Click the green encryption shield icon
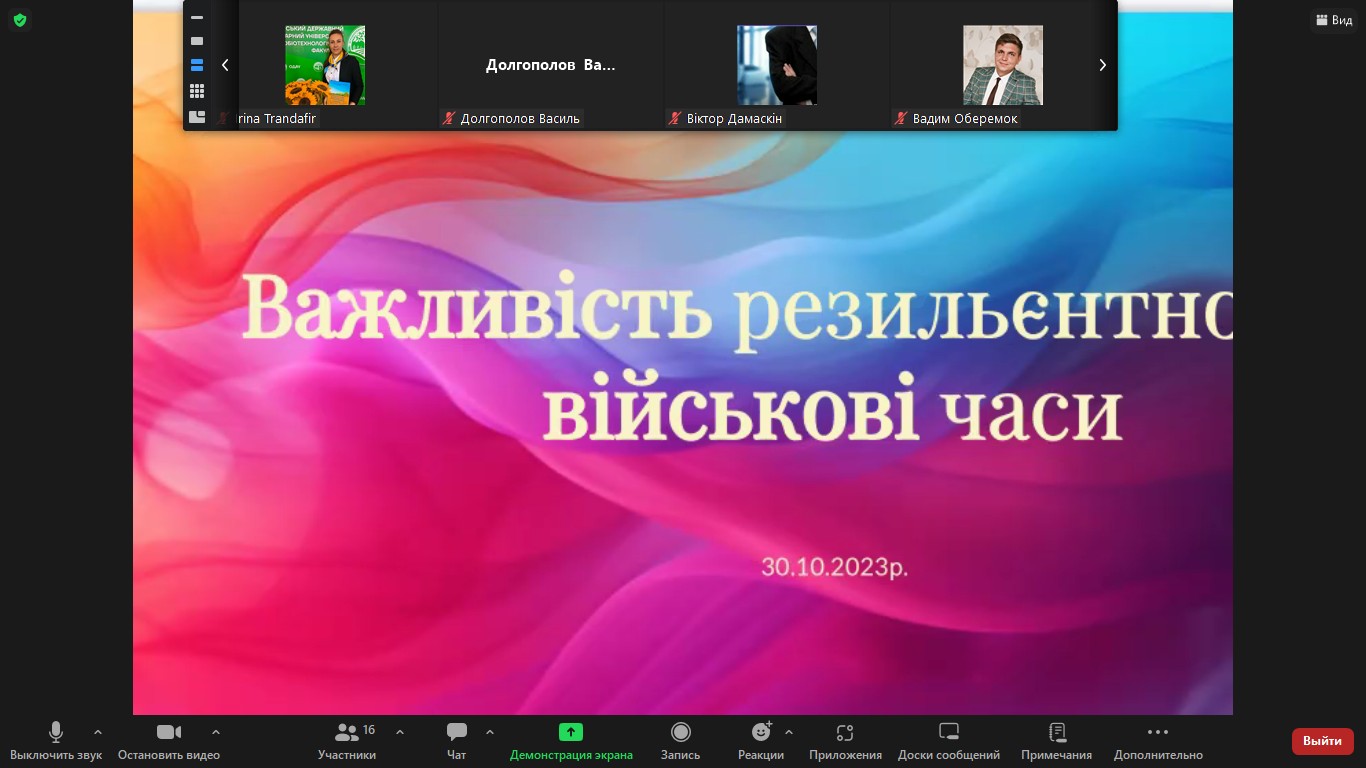 tap(19, 20)
